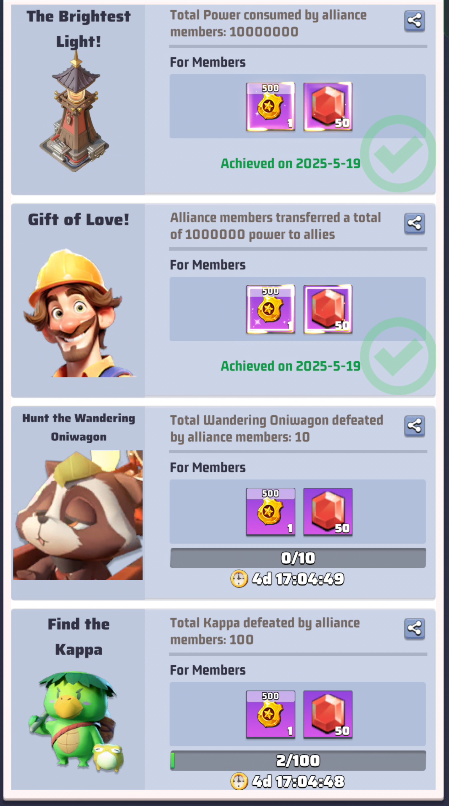The image size is (449, 806).
Task: Click the pagoda tower image
Action: tap(75, 111)
